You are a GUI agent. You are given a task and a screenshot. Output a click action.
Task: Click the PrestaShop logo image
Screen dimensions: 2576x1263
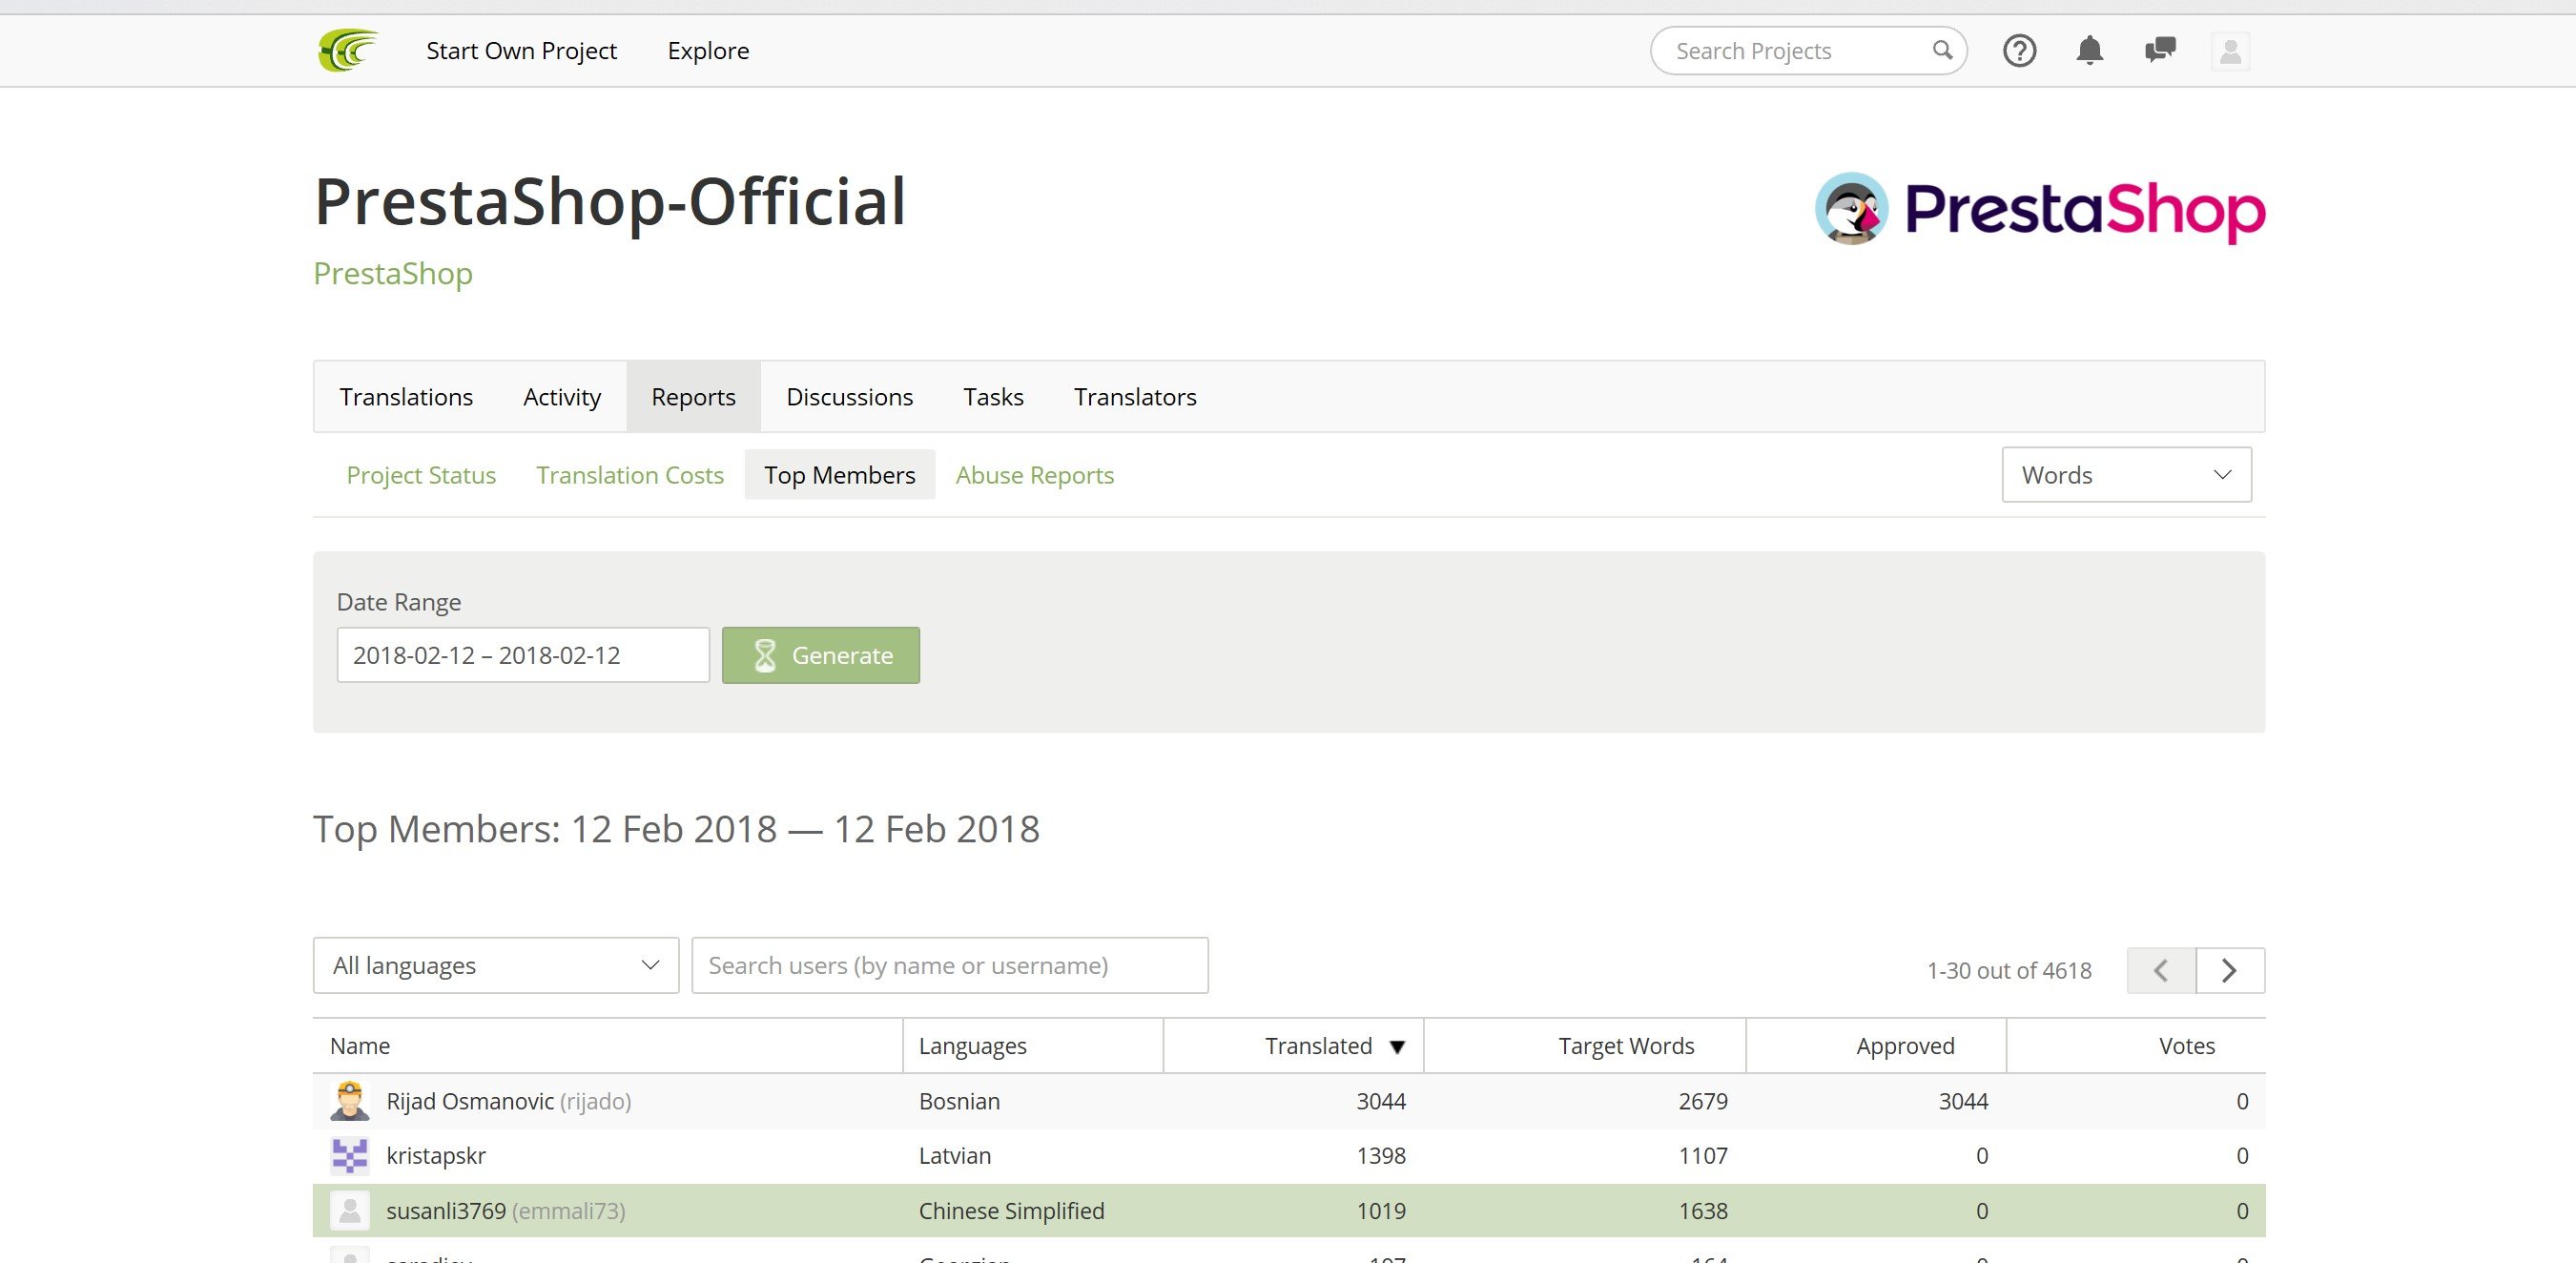point(2040,209)
